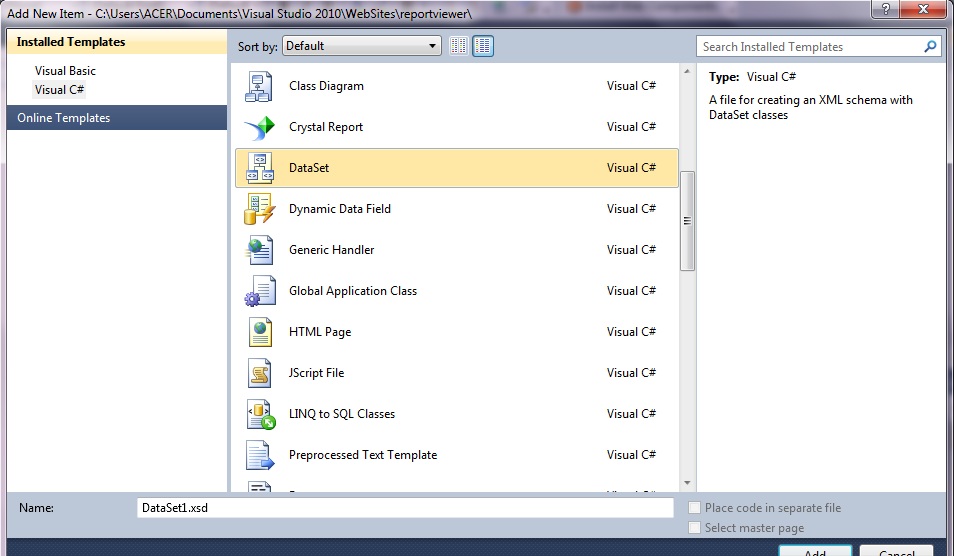Click 'Visual C#' in the DataSet row
This screenshot has height=556, width=954.
631,168
